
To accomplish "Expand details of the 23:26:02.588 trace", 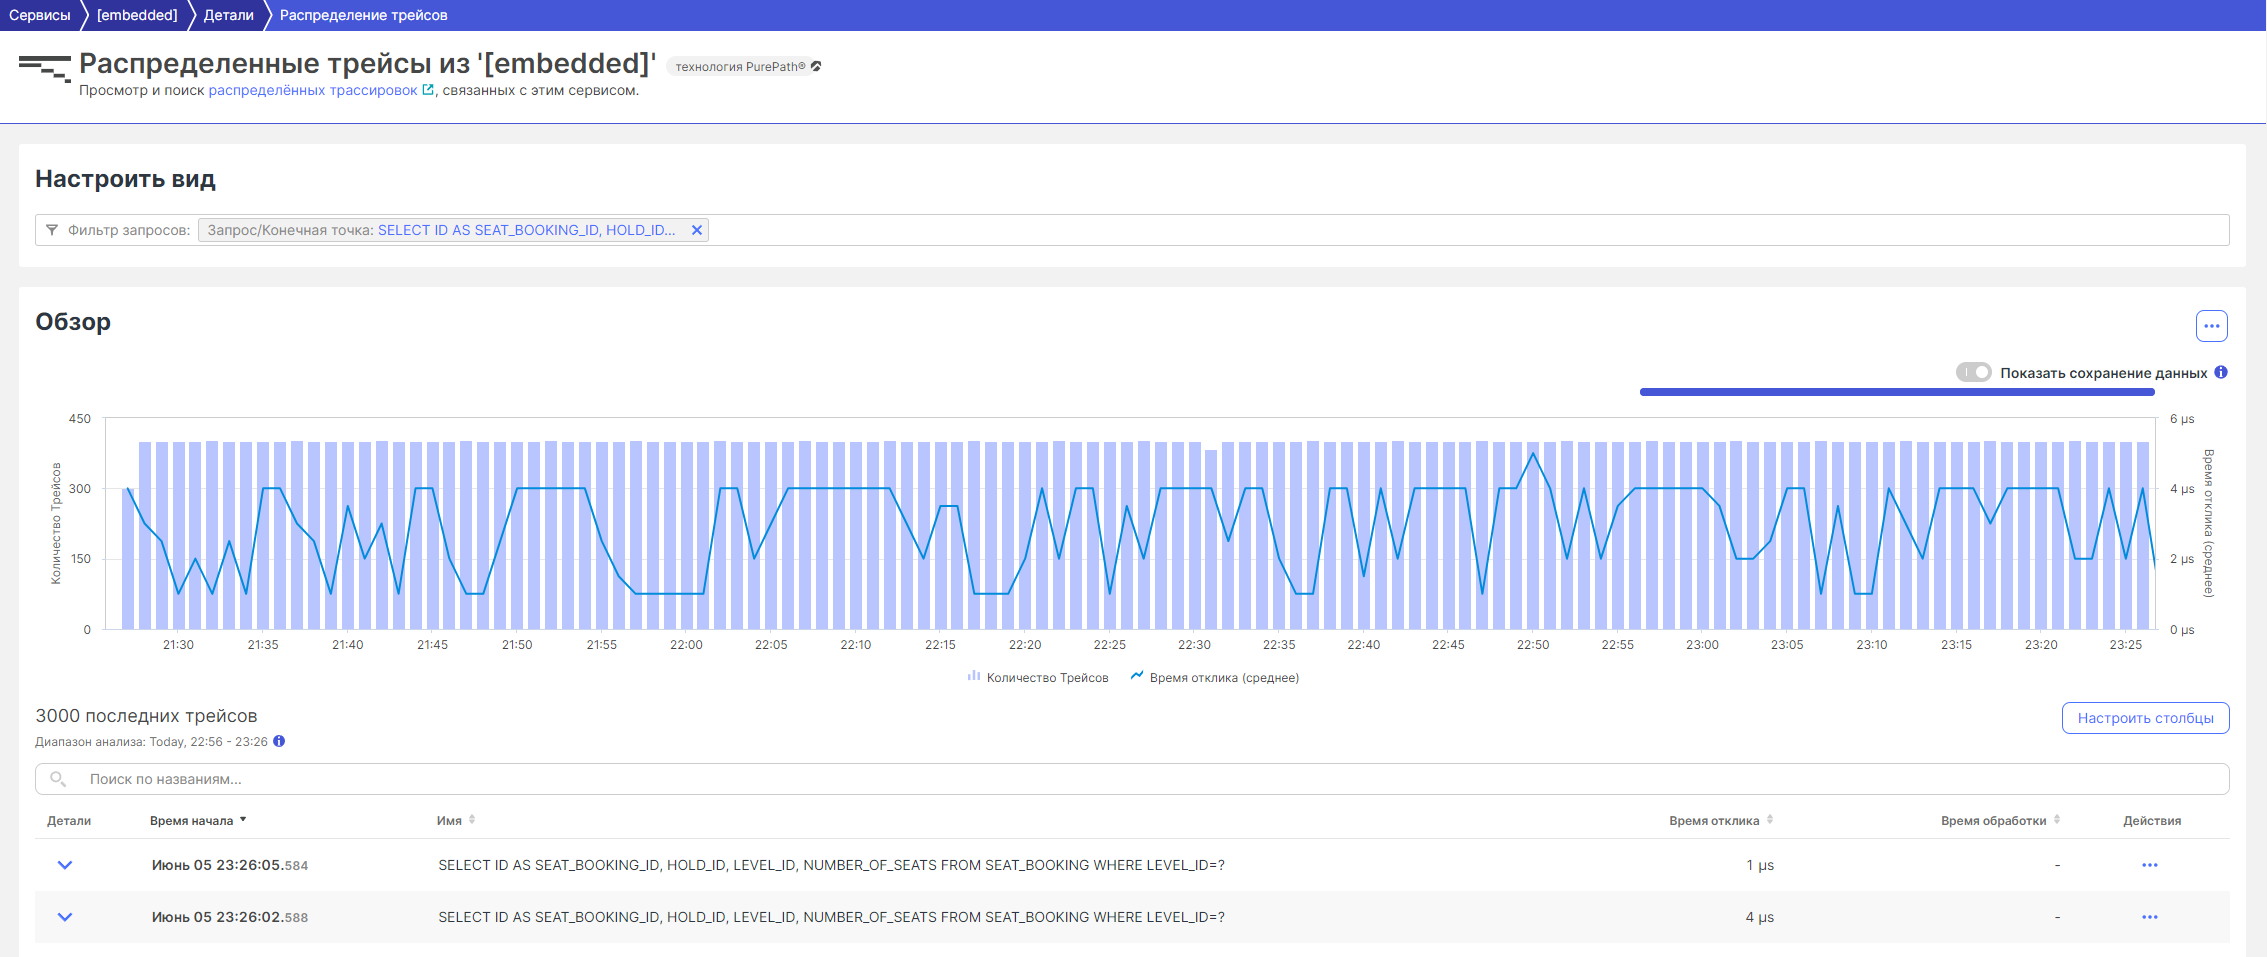I will 65,917.
